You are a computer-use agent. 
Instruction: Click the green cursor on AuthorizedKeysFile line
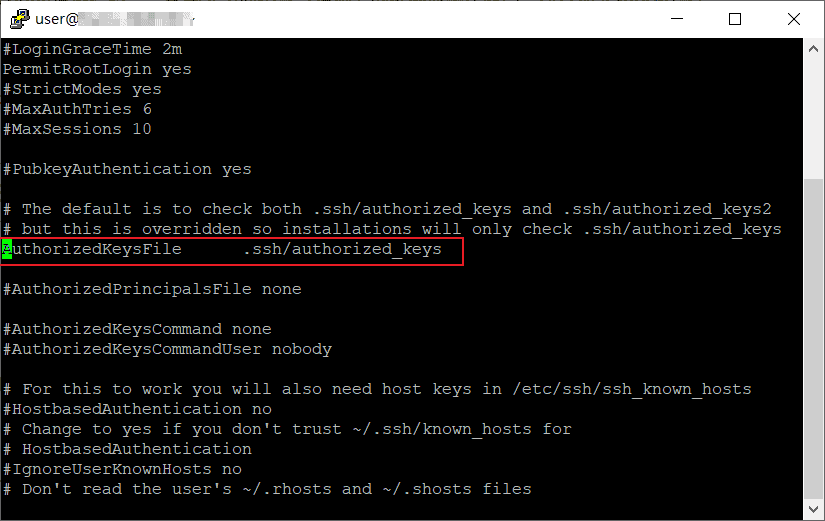click(x=7, y=249)
